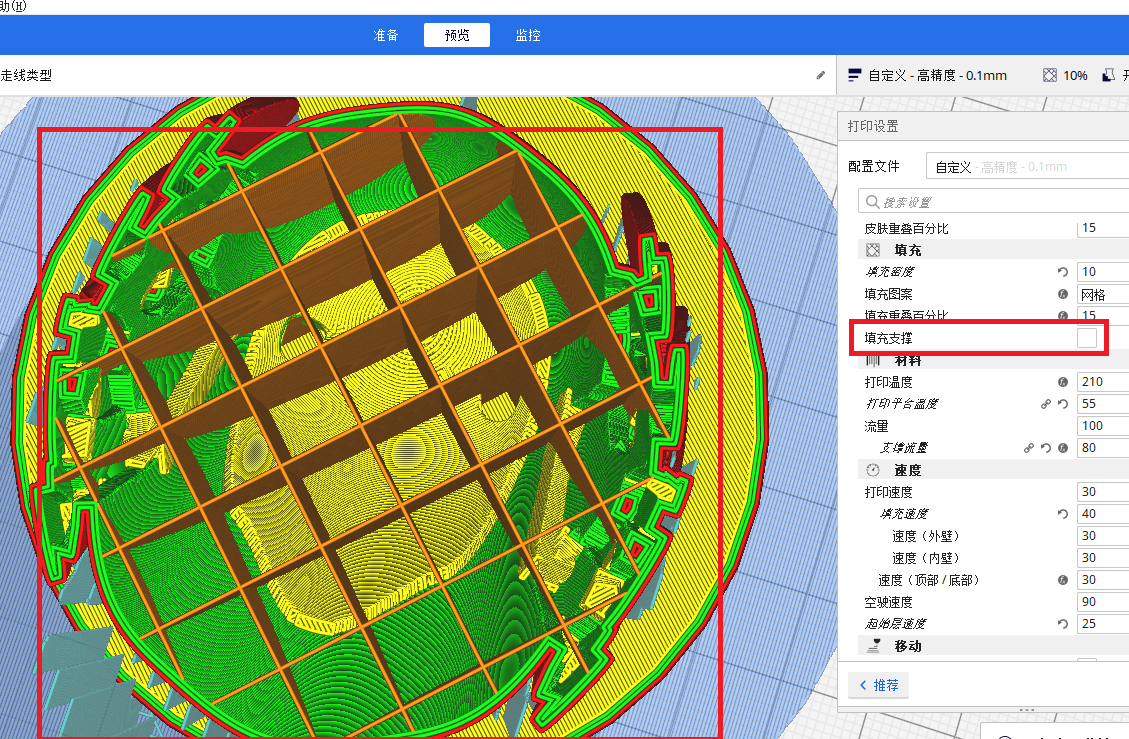Open the 填充图案 网格 pattern dropdown
Viewport: 1129px width, 739px height.
[x=1102, y=294]
